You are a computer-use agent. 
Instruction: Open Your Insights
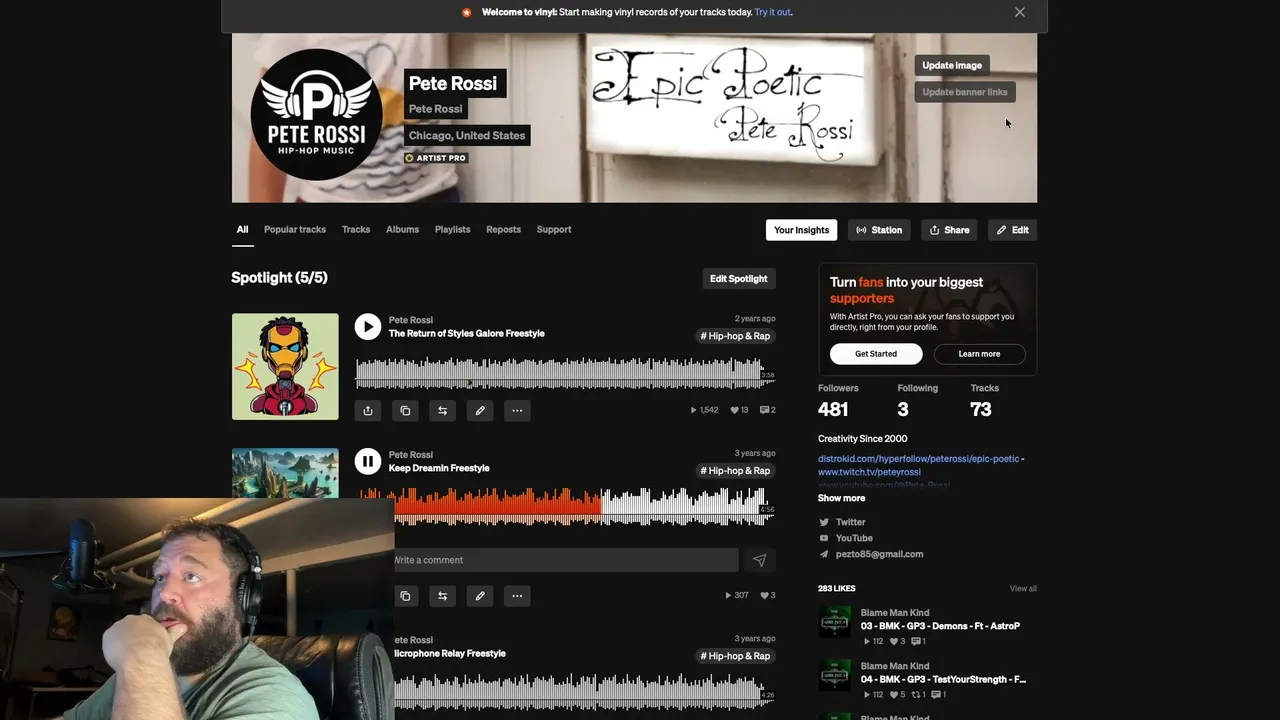point(802,230)
